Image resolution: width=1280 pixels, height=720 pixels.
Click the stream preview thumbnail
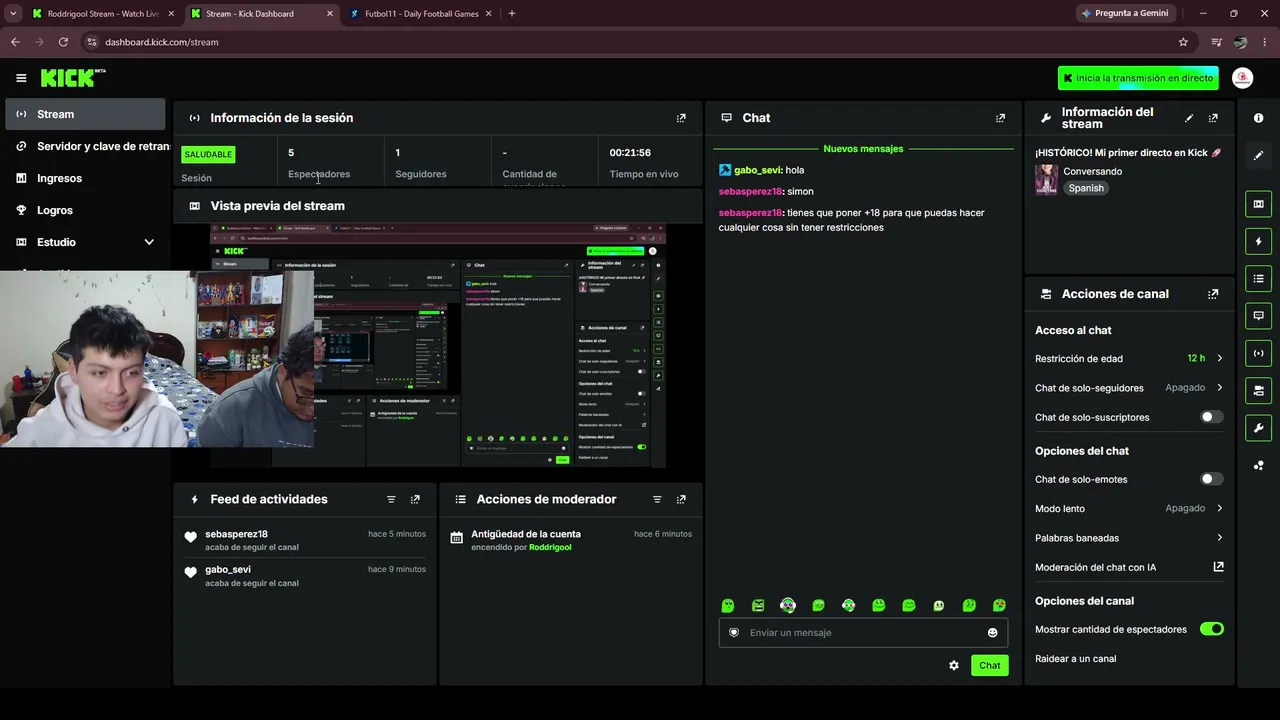point(437,346)
